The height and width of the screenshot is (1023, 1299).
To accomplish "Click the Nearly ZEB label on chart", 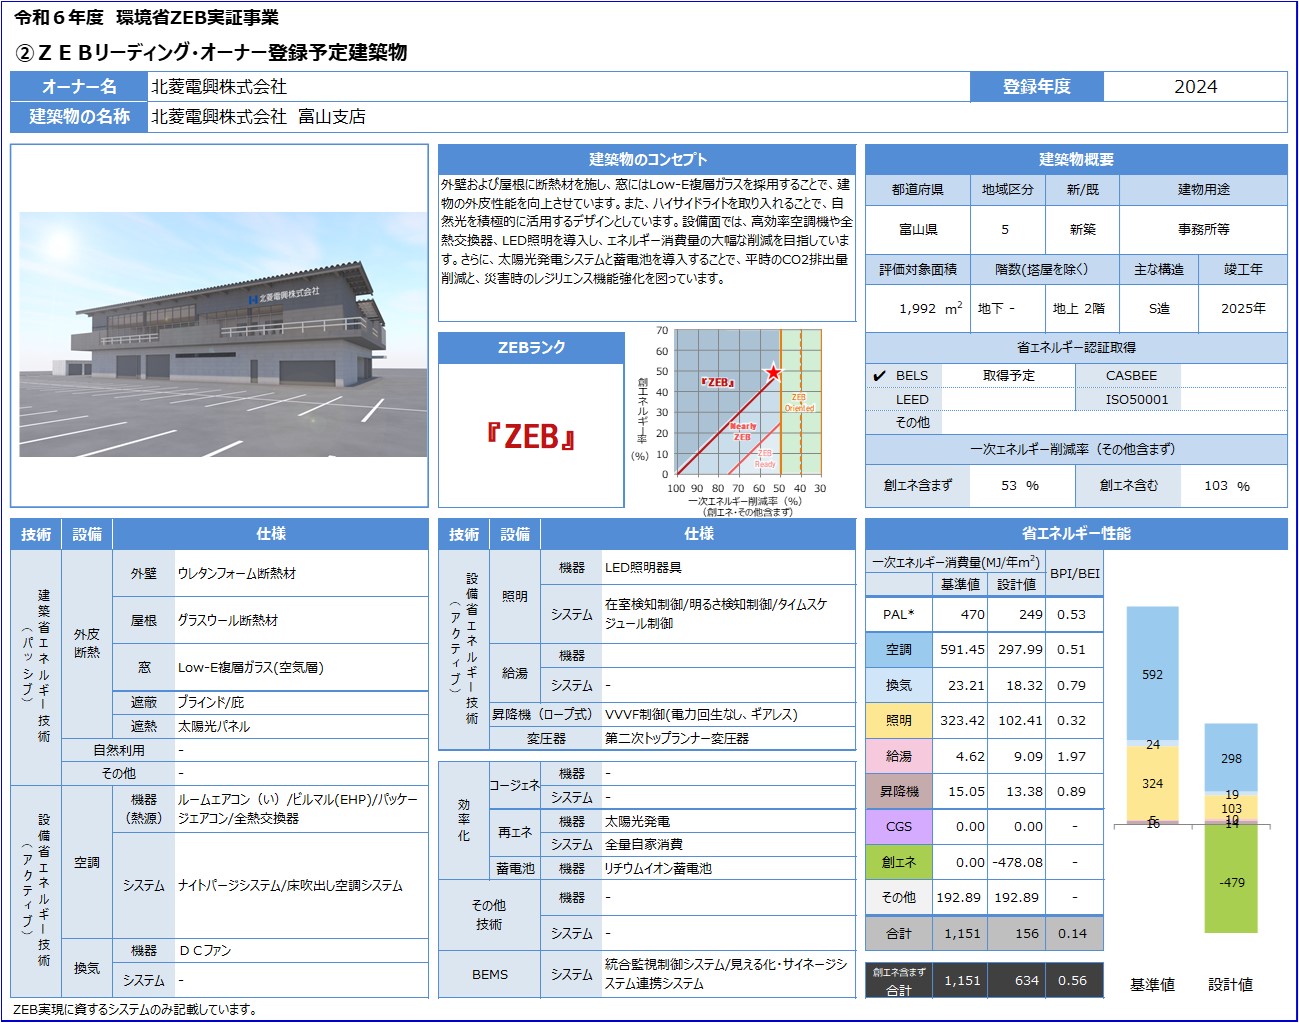I will pos(742,431).
